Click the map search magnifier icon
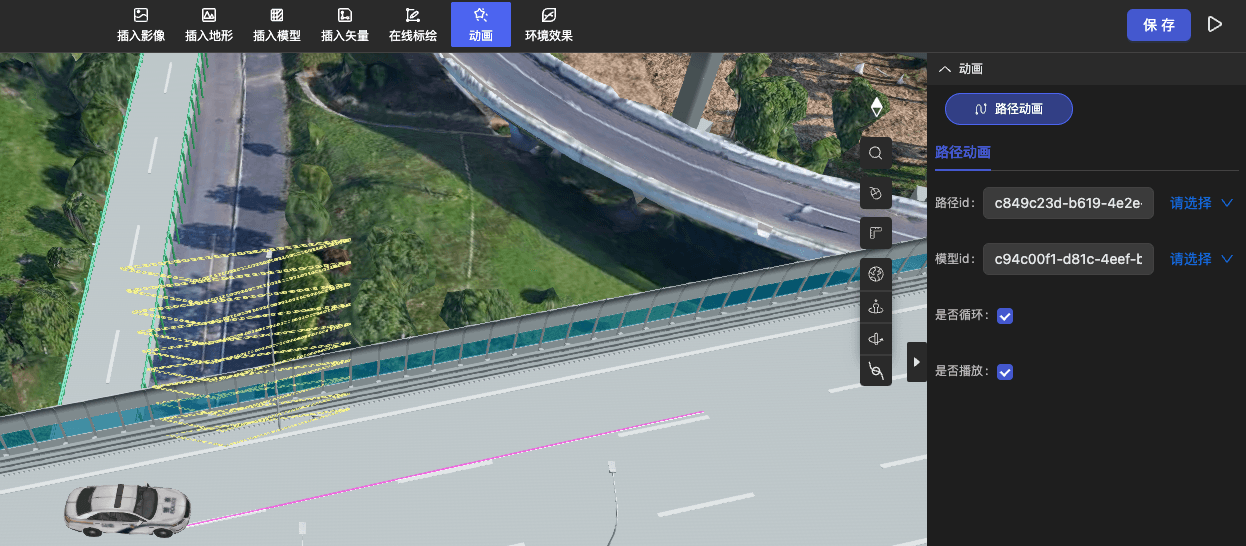The height and width of the screenshot is (546, 1246). [876, 153]
